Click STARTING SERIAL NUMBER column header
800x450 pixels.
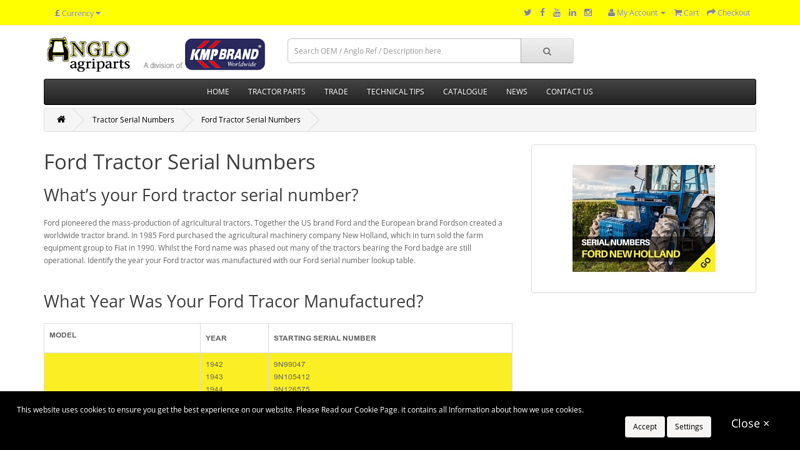324,338
